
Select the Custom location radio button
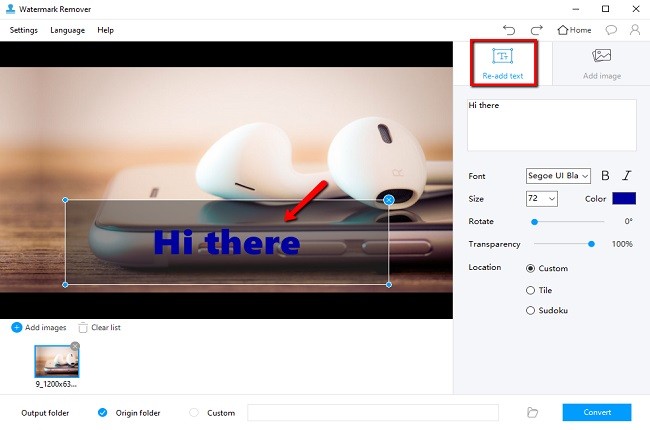[x=530, y=268]
